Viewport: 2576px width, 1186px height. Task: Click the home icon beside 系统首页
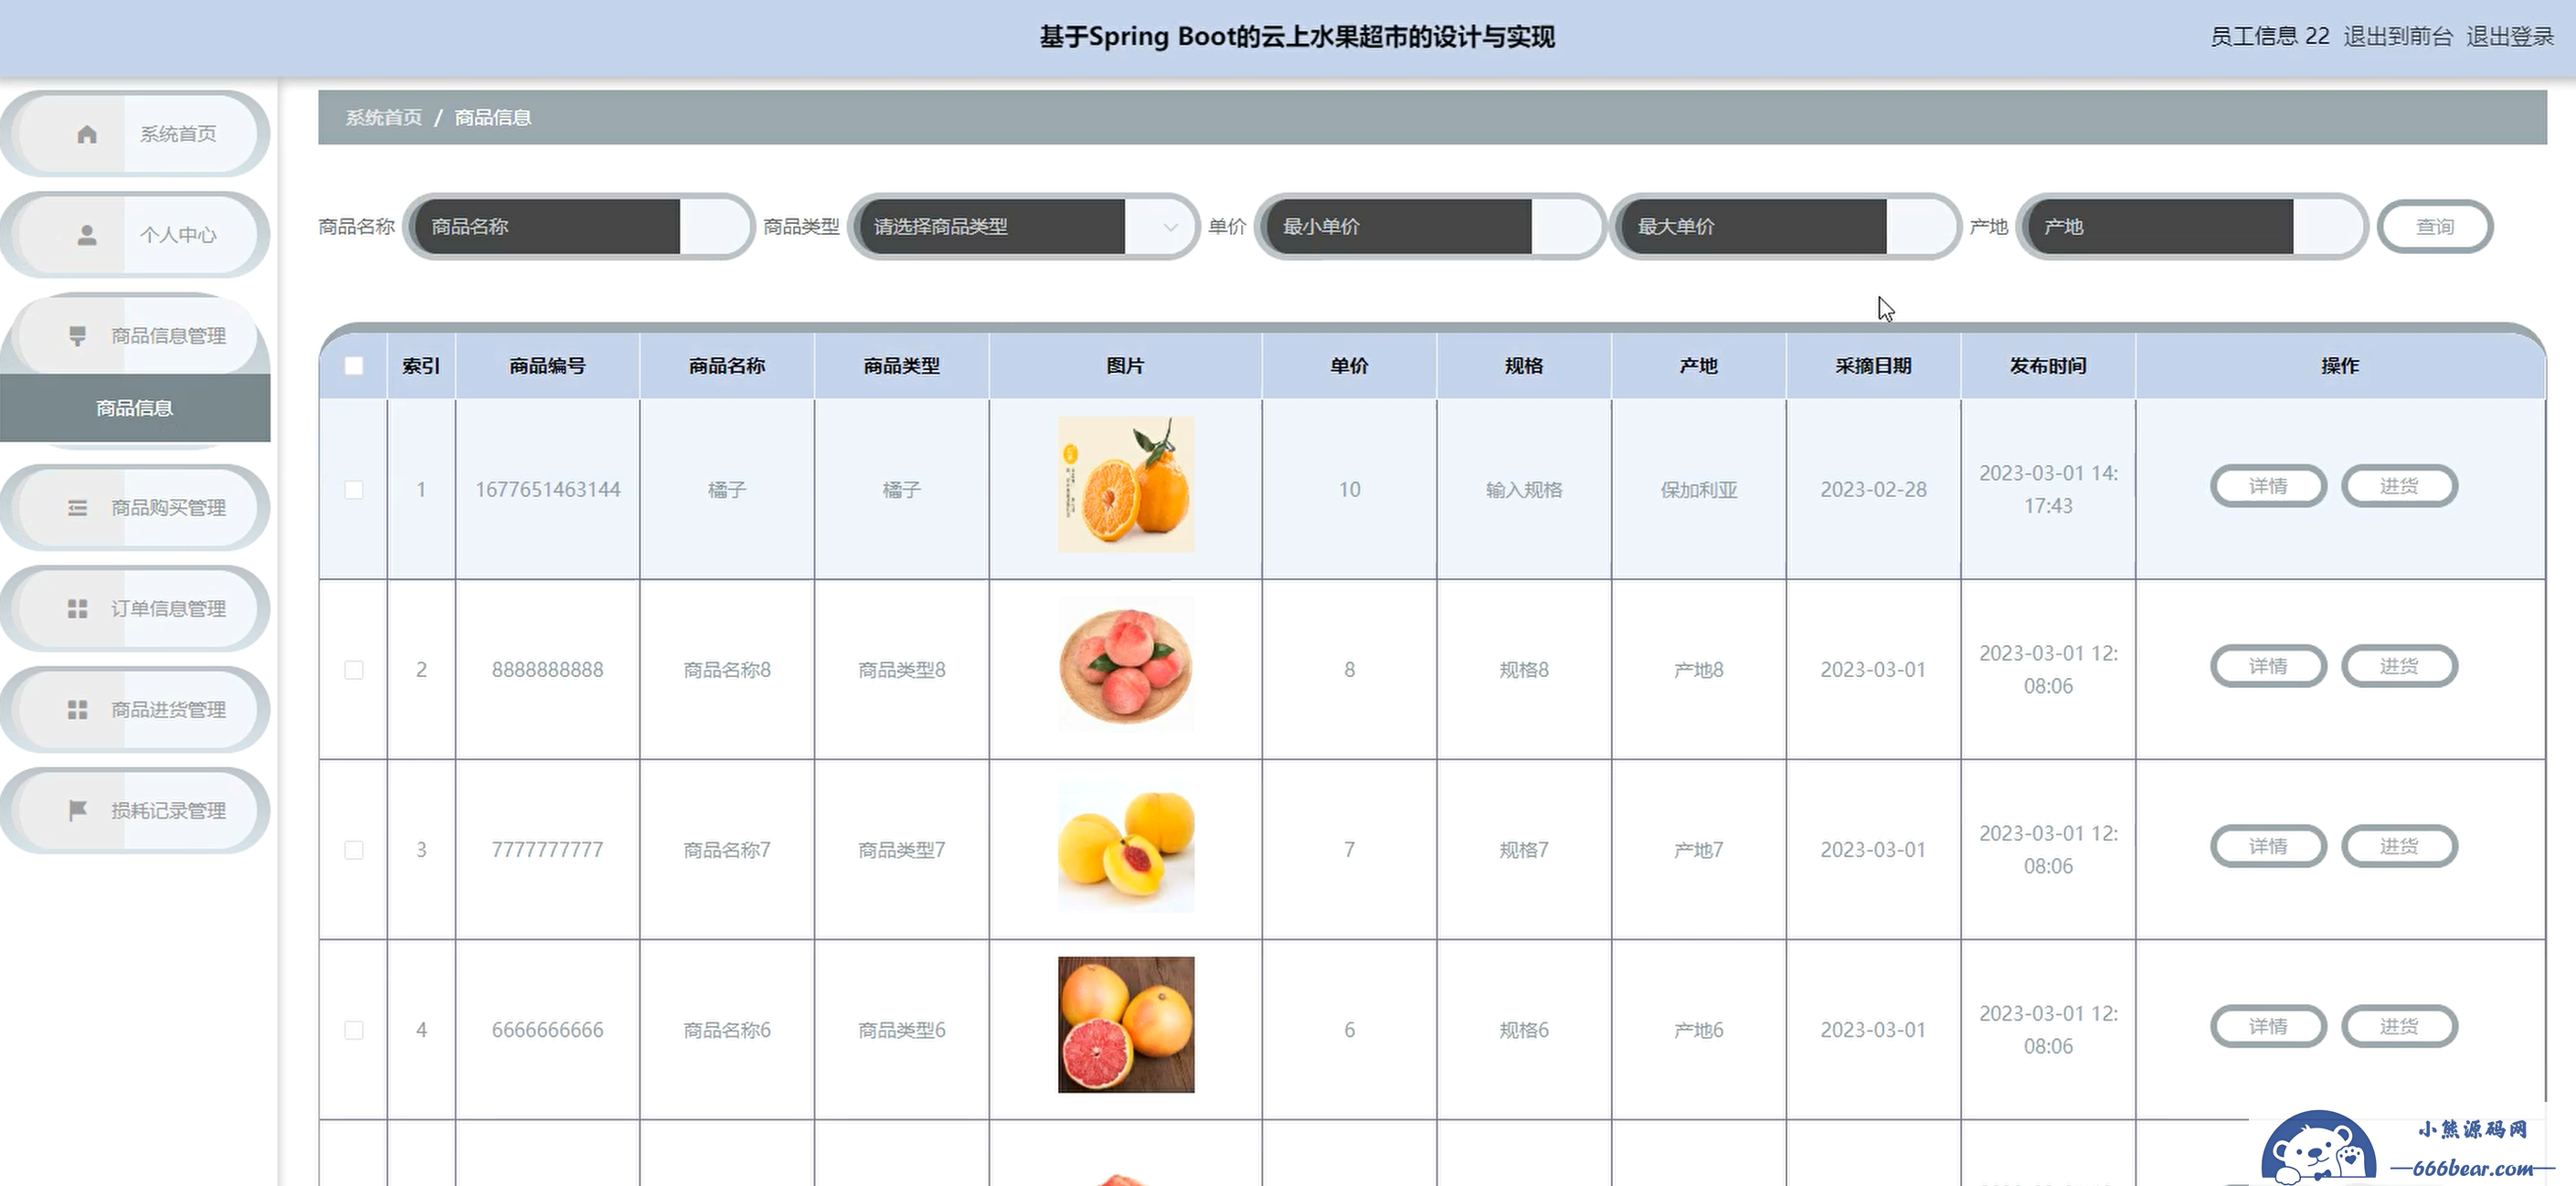pos(87,134)
